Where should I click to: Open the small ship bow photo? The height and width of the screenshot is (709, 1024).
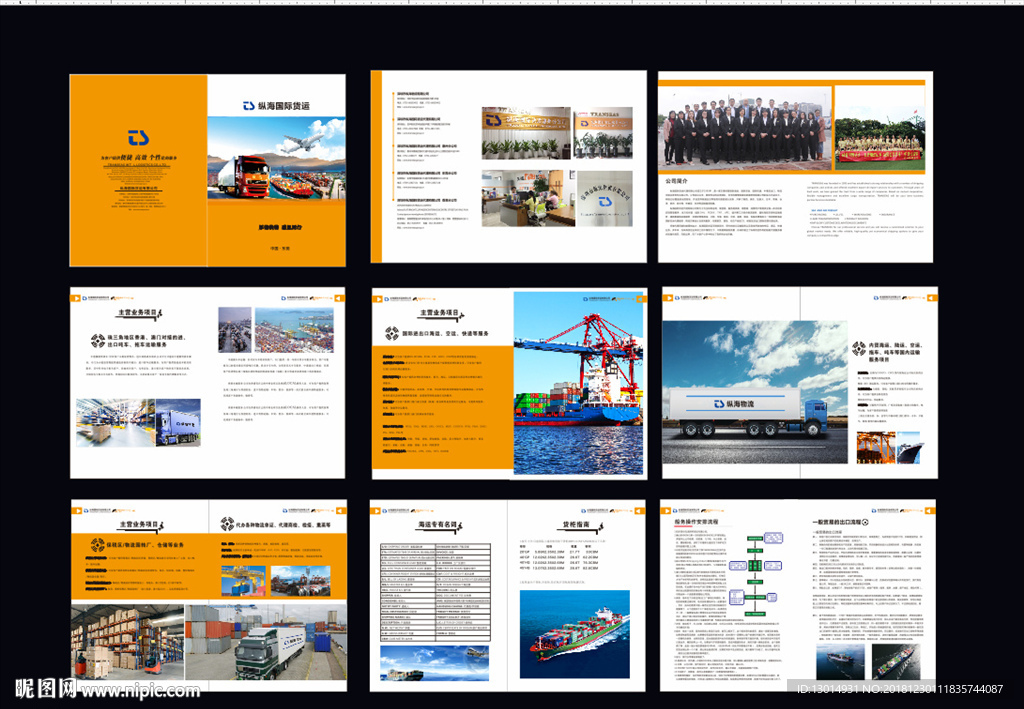(910, 447)
